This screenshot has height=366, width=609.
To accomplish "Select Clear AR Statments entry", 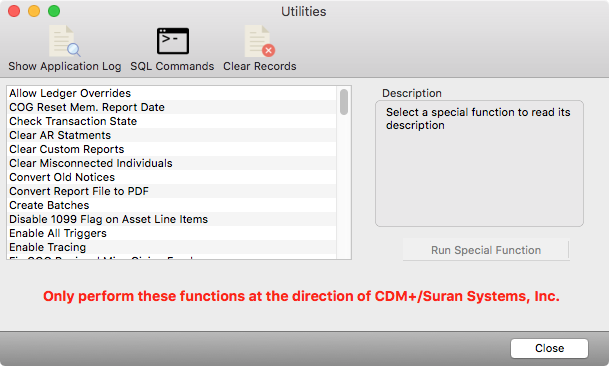I will [x=171, y=135].
